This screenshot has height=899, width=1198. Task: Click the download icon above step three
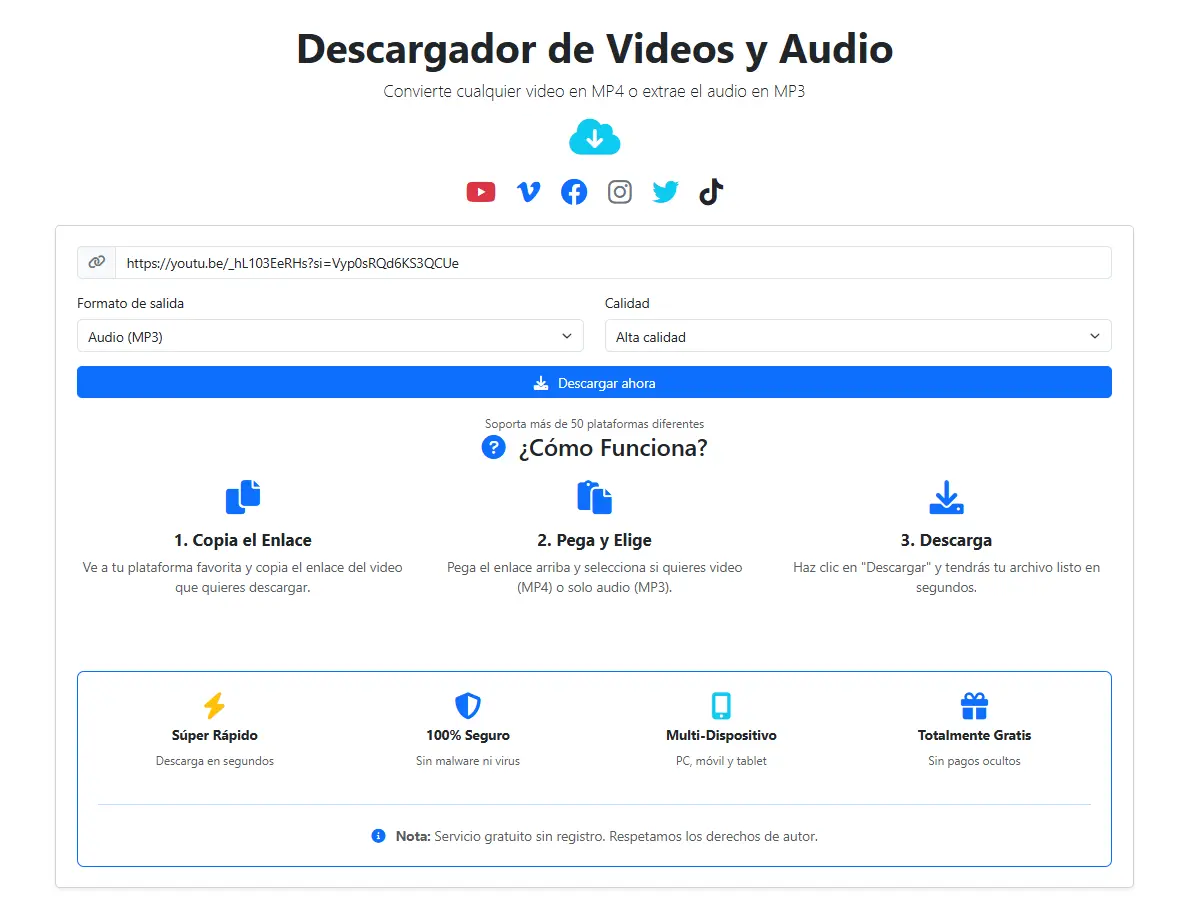pyautogui.click(x=947, y=496)
